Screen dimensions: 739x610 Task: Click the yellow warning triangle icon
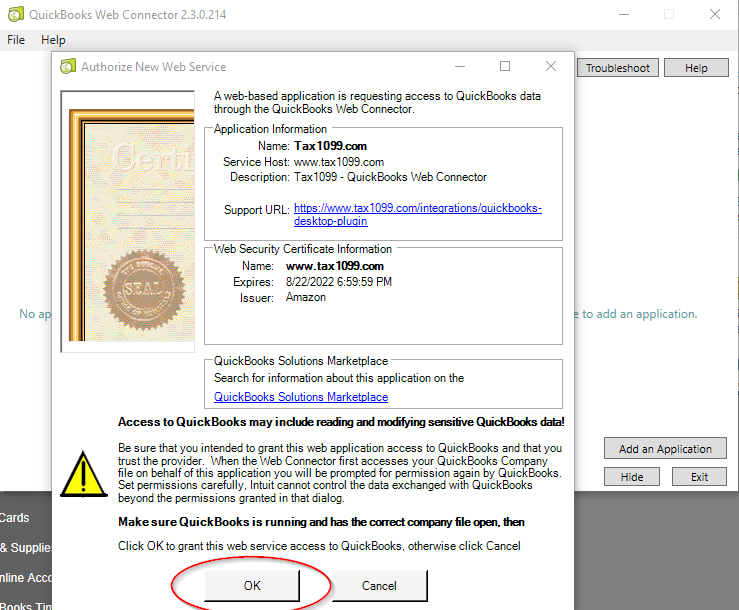pyautogui.click(x=83, y=474)
